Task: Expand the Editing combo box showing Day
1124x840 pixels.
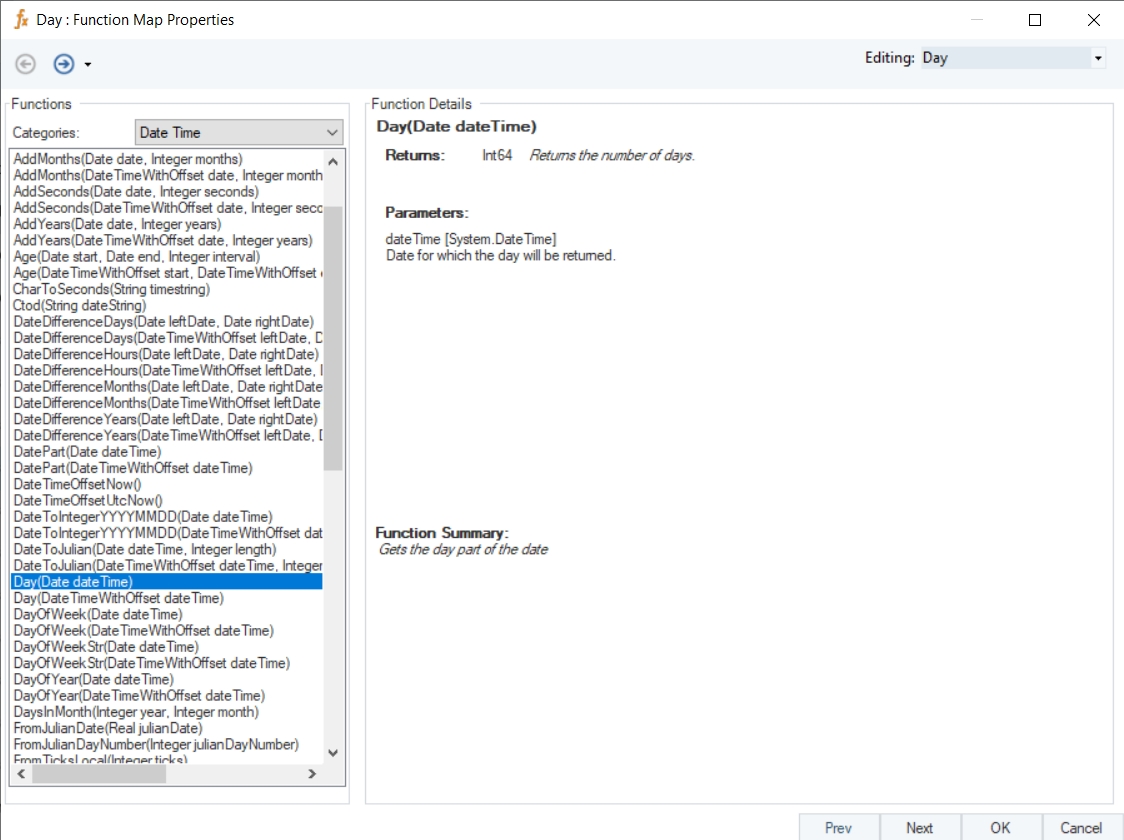Action: 1098,58
